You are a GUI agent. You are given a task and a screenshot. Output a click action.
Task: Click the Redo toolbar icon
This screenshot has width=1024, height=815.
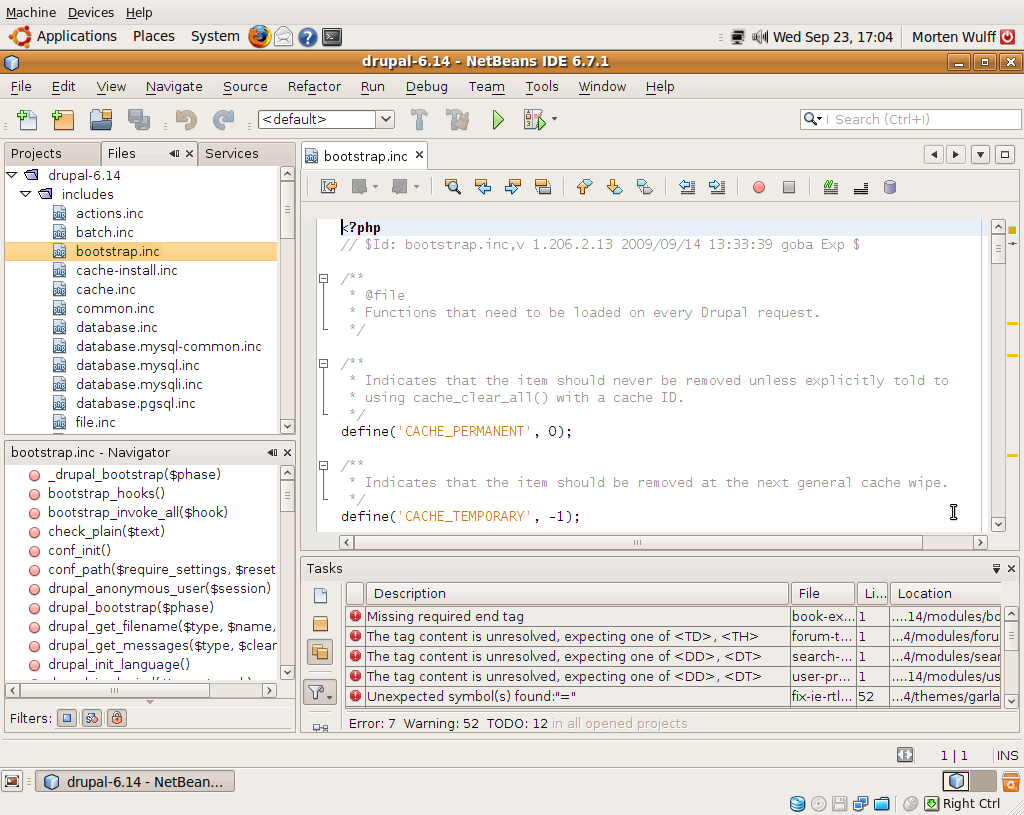coord(223,120)
